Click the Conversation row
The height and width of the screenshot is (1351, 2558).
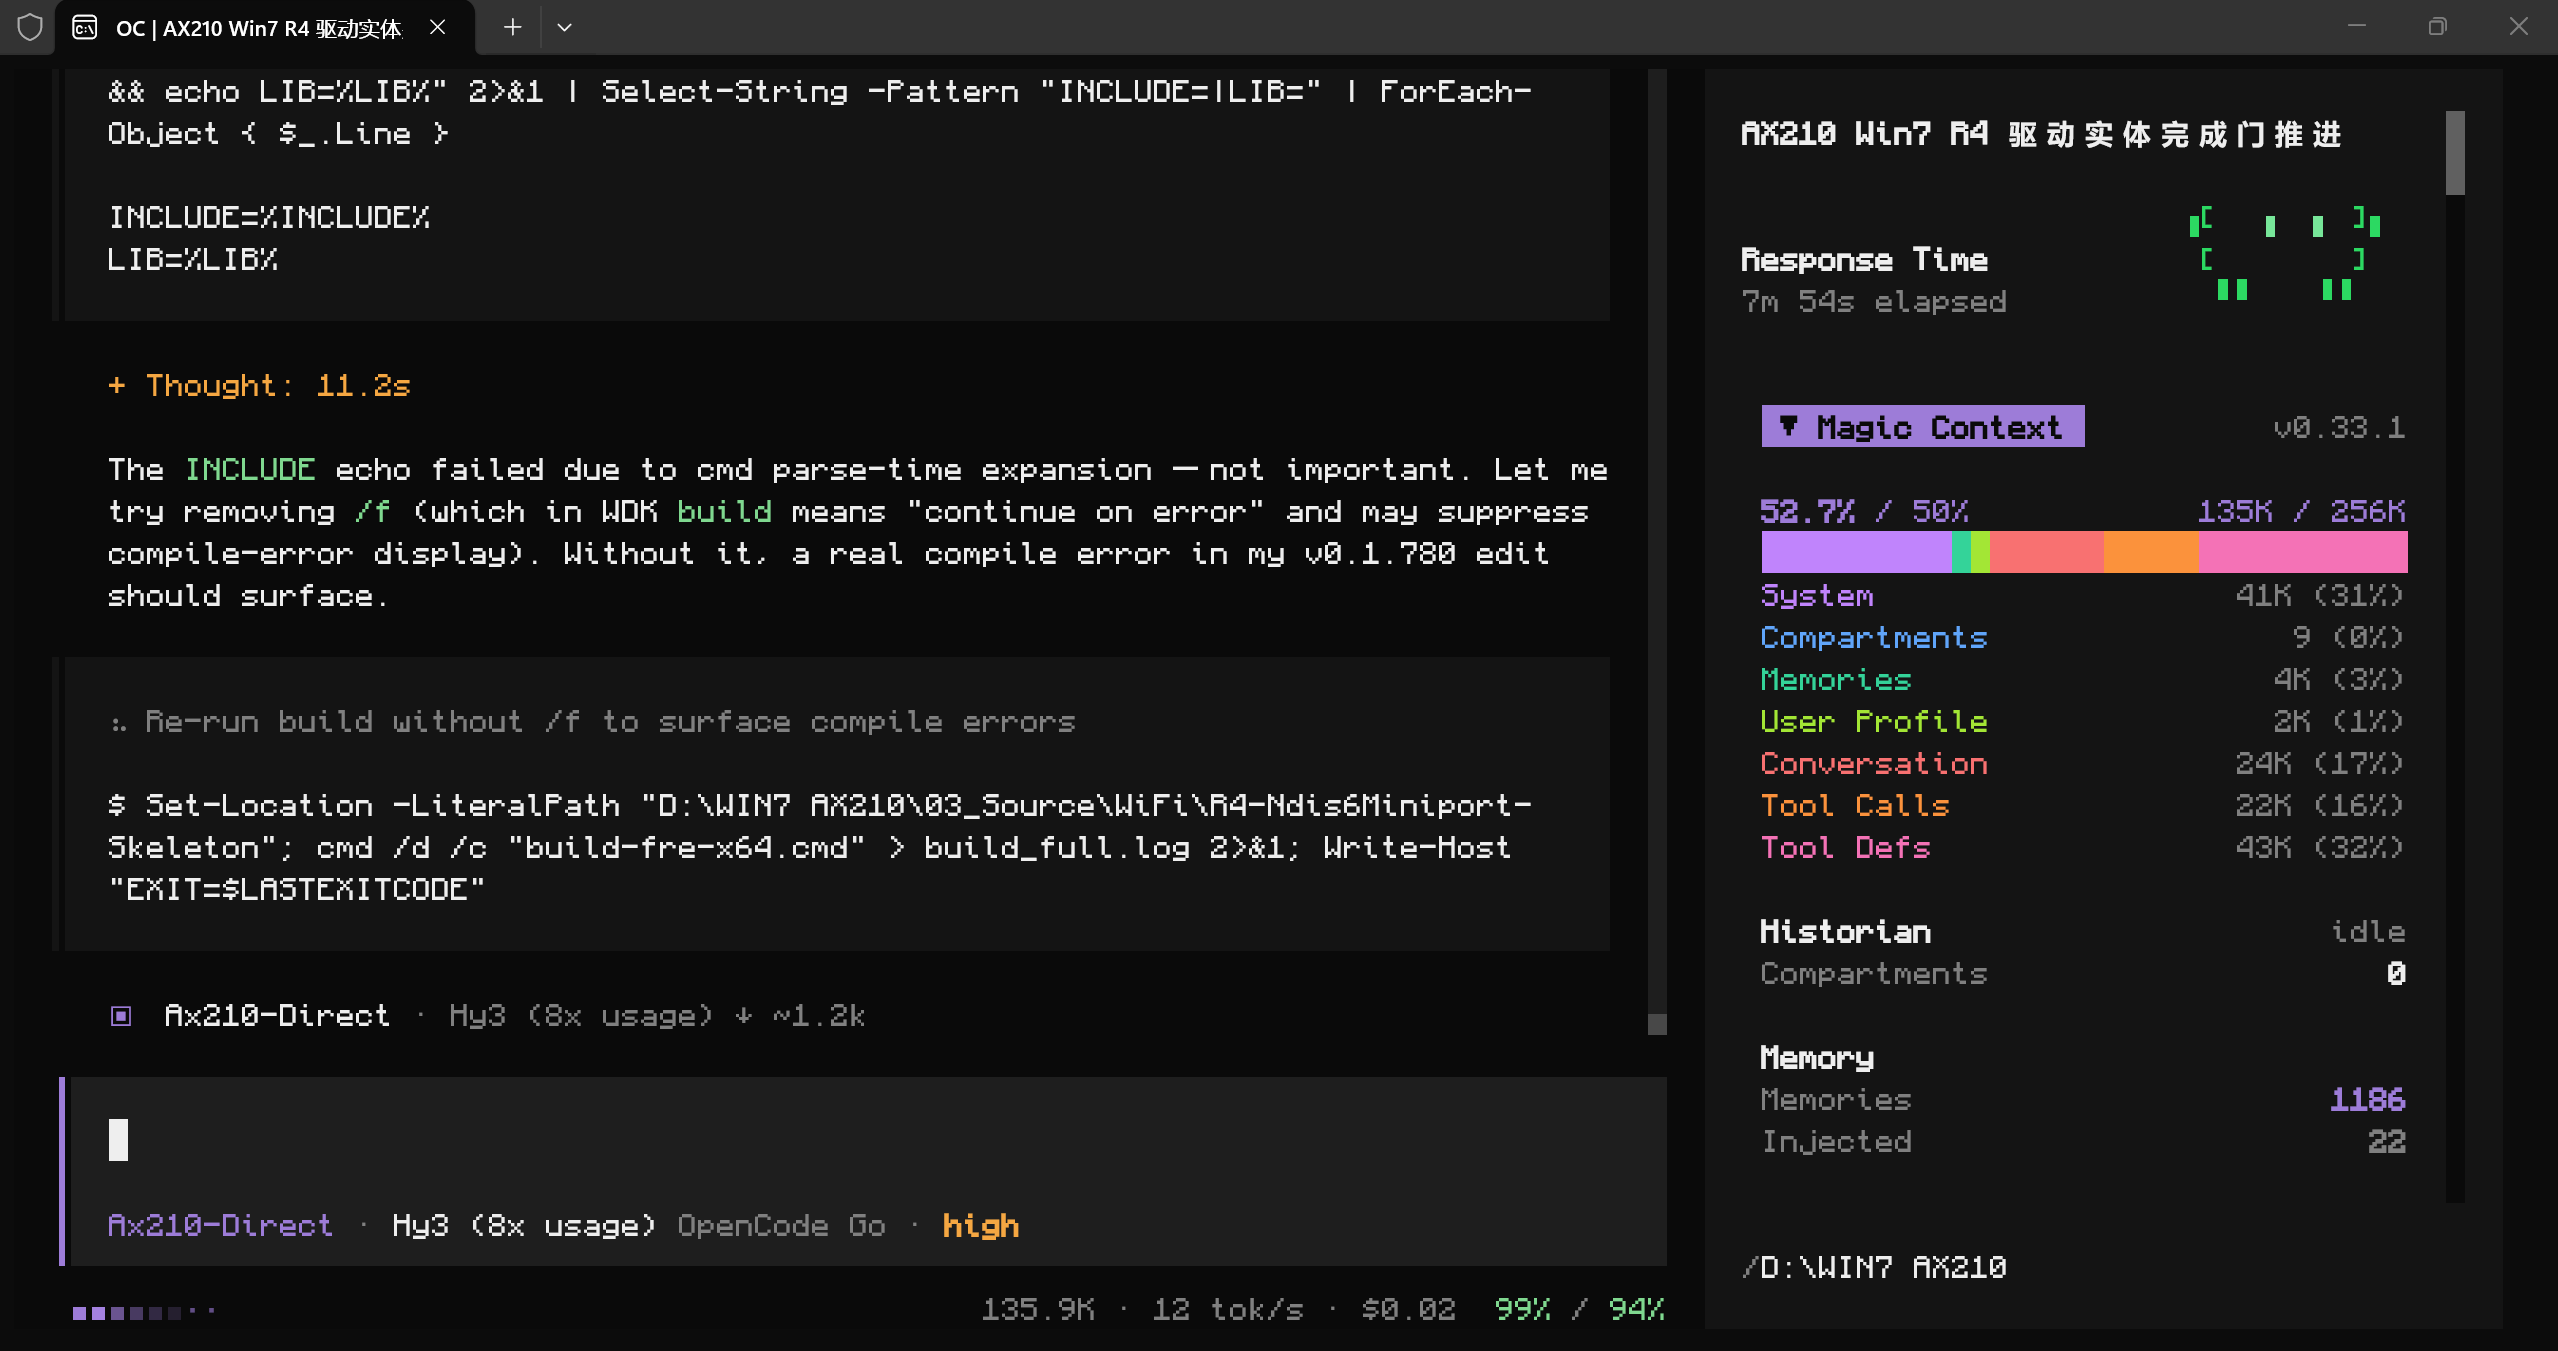click(x=2083, y=763)
